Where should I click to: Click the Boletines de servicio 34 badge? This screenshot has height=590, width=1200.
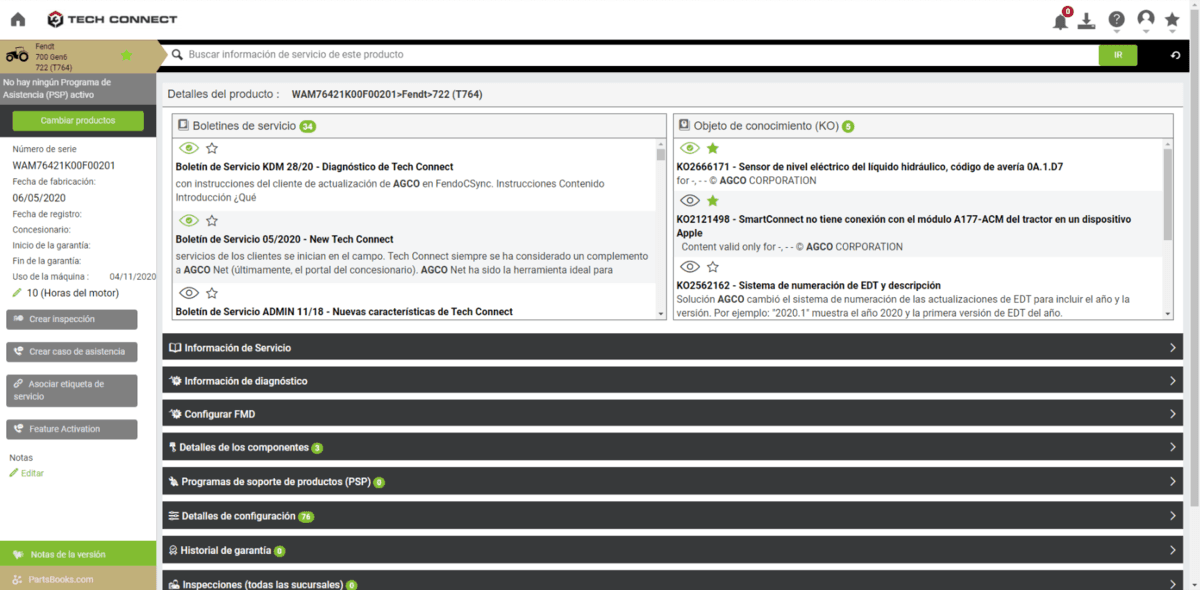tap(308, 127)
